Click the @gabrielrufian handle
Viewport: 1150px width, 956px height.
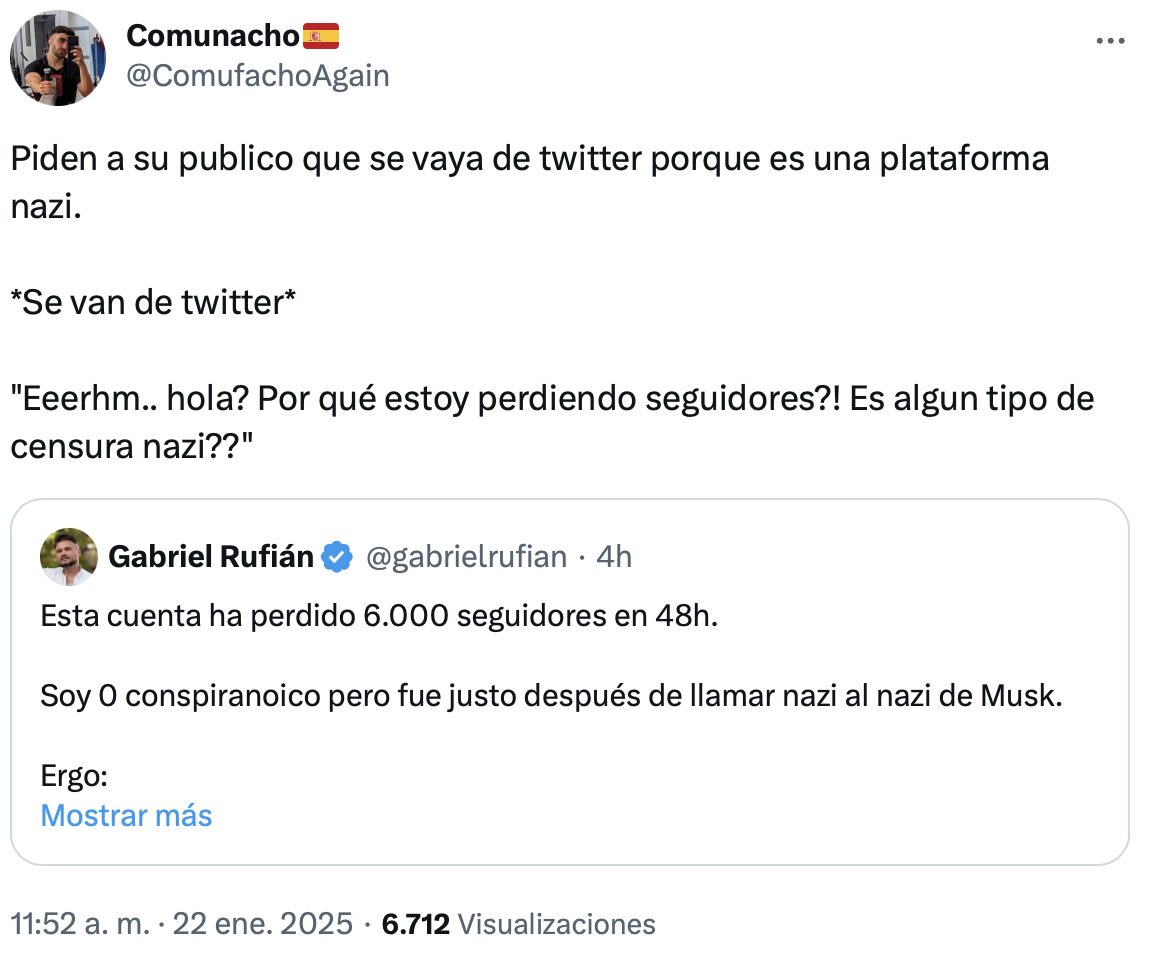tap(467, 557)
